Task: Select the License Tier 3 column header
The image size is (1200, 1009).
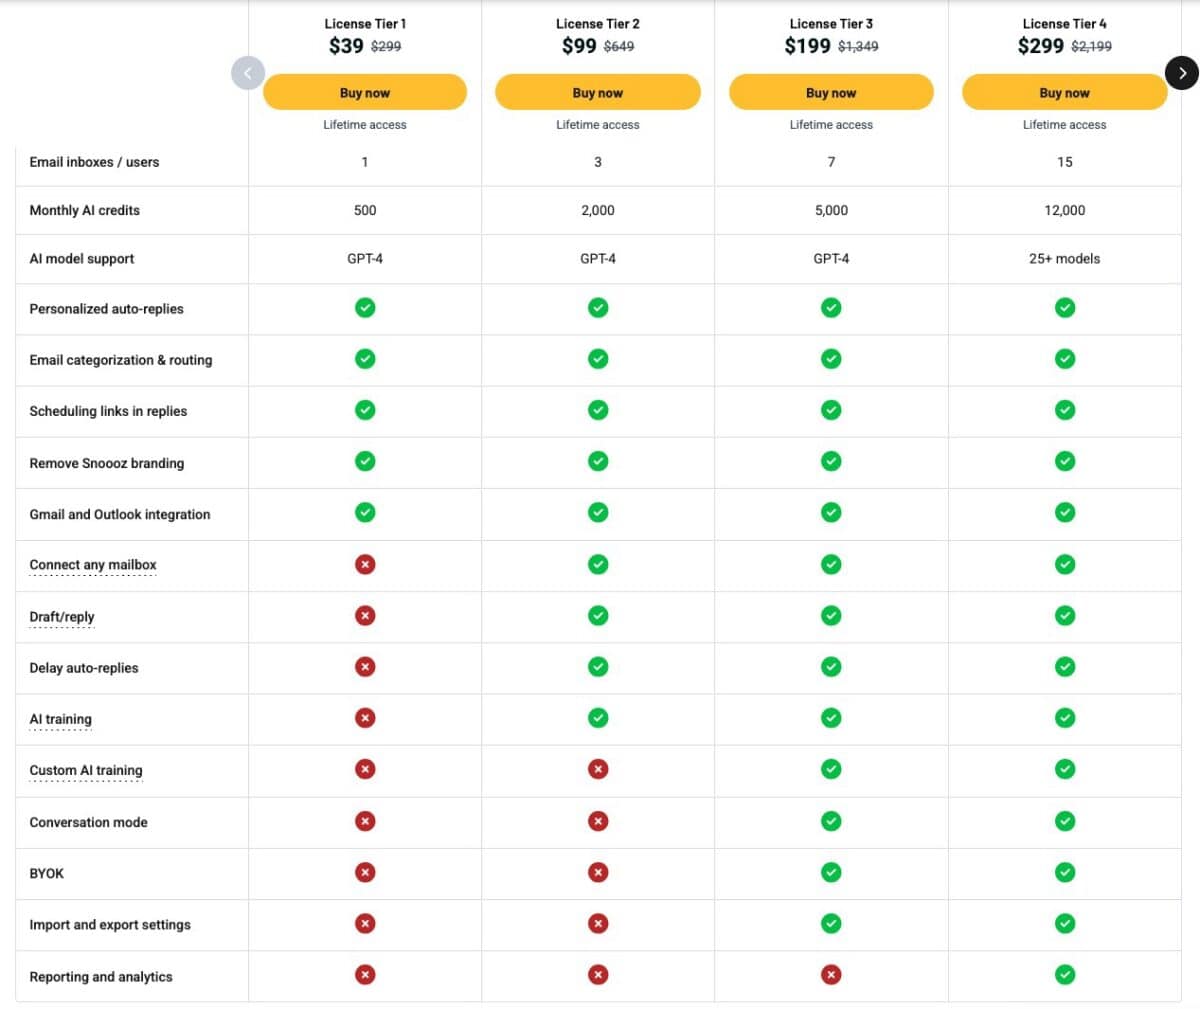Action: [831, 23]
